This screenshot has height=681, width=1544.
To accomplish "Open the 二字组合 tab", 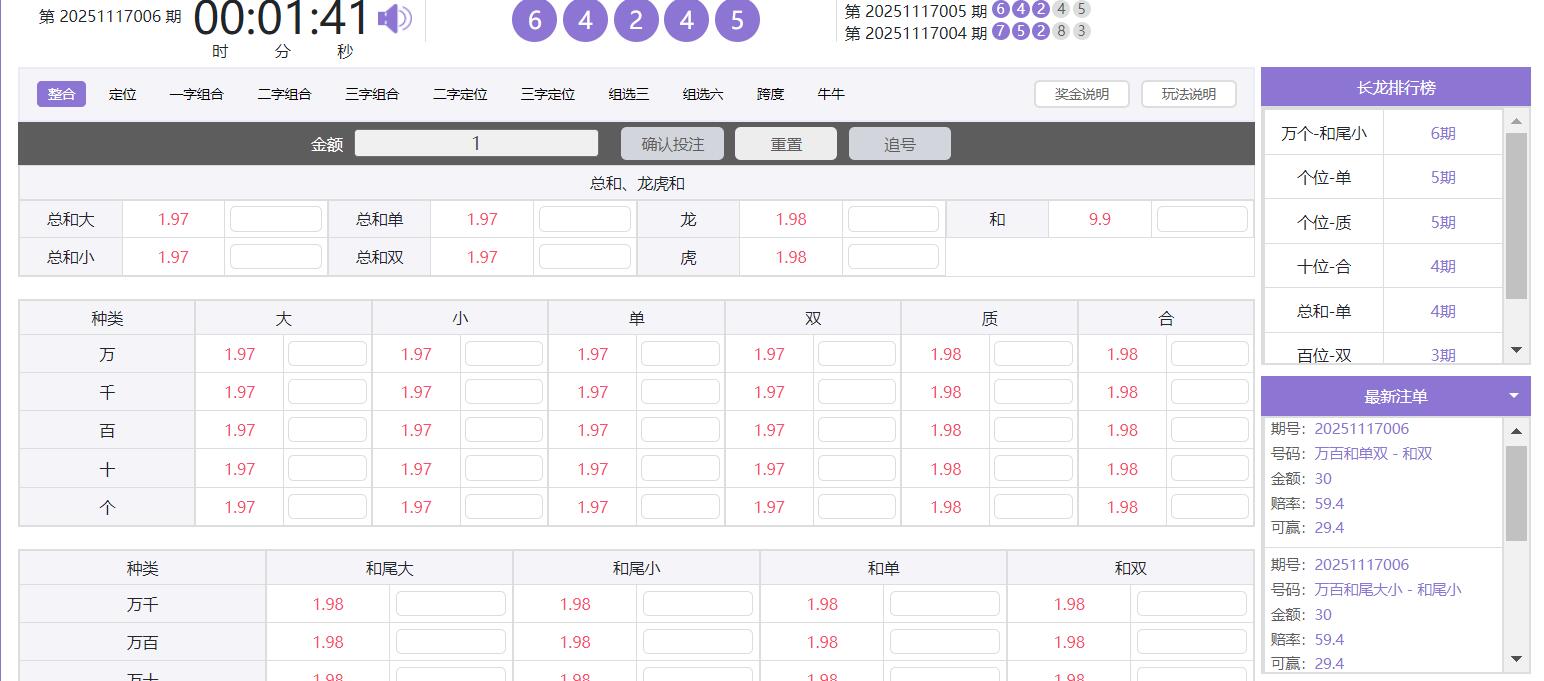I will tap(284, 94).
